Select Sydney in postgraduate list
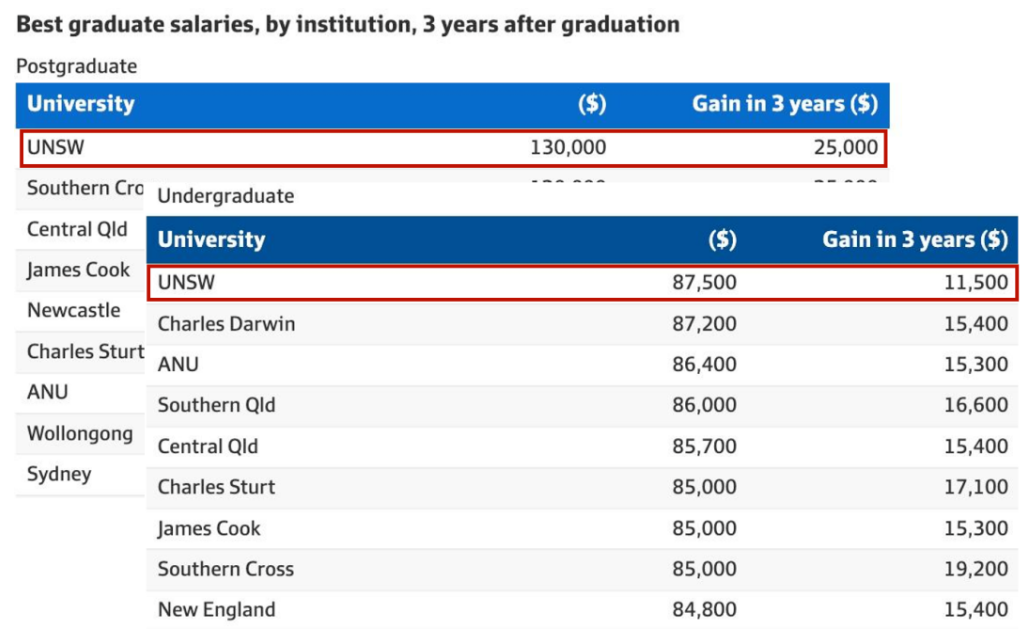This screenshot has width=1026, height=639. 59,474
